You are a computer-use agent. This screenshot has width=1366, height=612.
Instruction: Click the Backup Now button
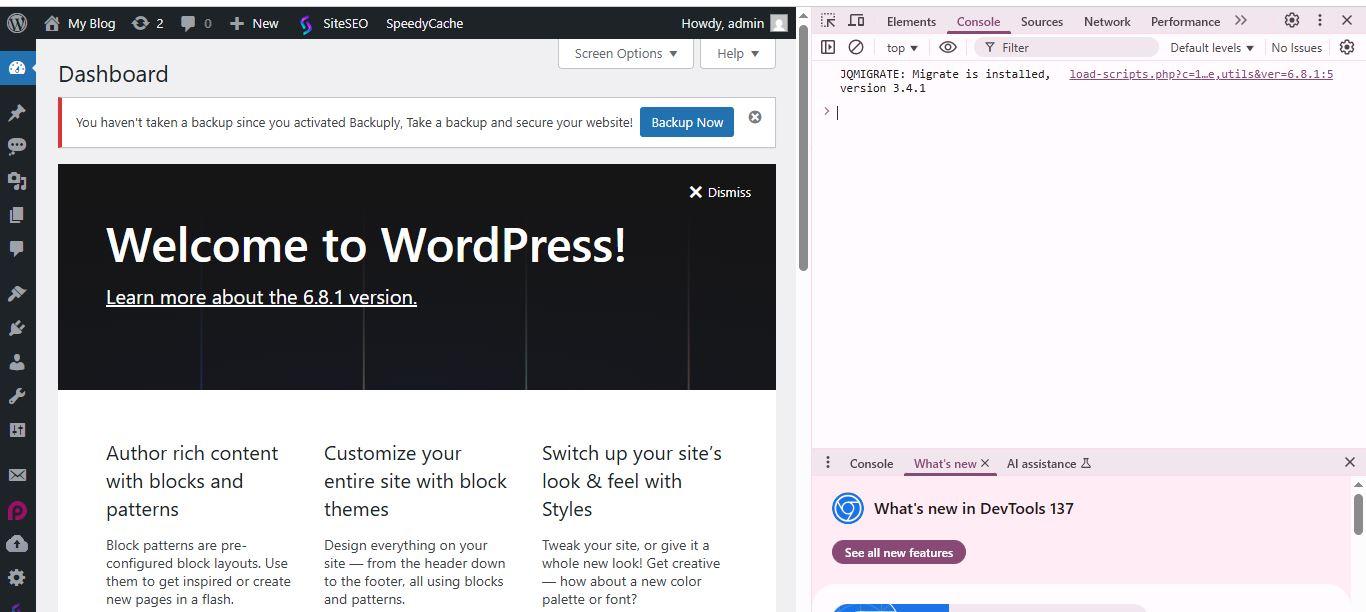coord(687,122)
